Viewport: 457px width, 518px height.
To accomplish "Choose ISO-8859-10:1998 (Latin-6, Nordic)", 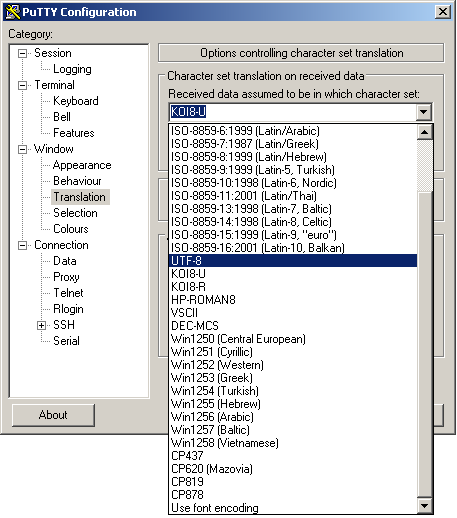I will pyautogui.click(x=293, y=183).
